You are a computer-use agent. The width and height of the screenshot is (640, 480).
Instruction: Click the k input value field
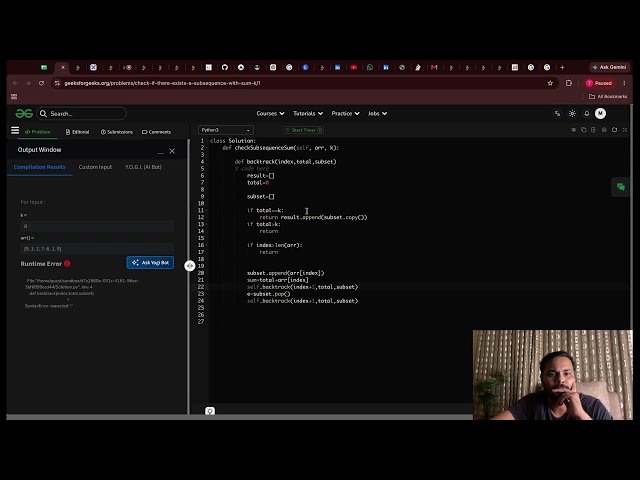pos(97,226)
